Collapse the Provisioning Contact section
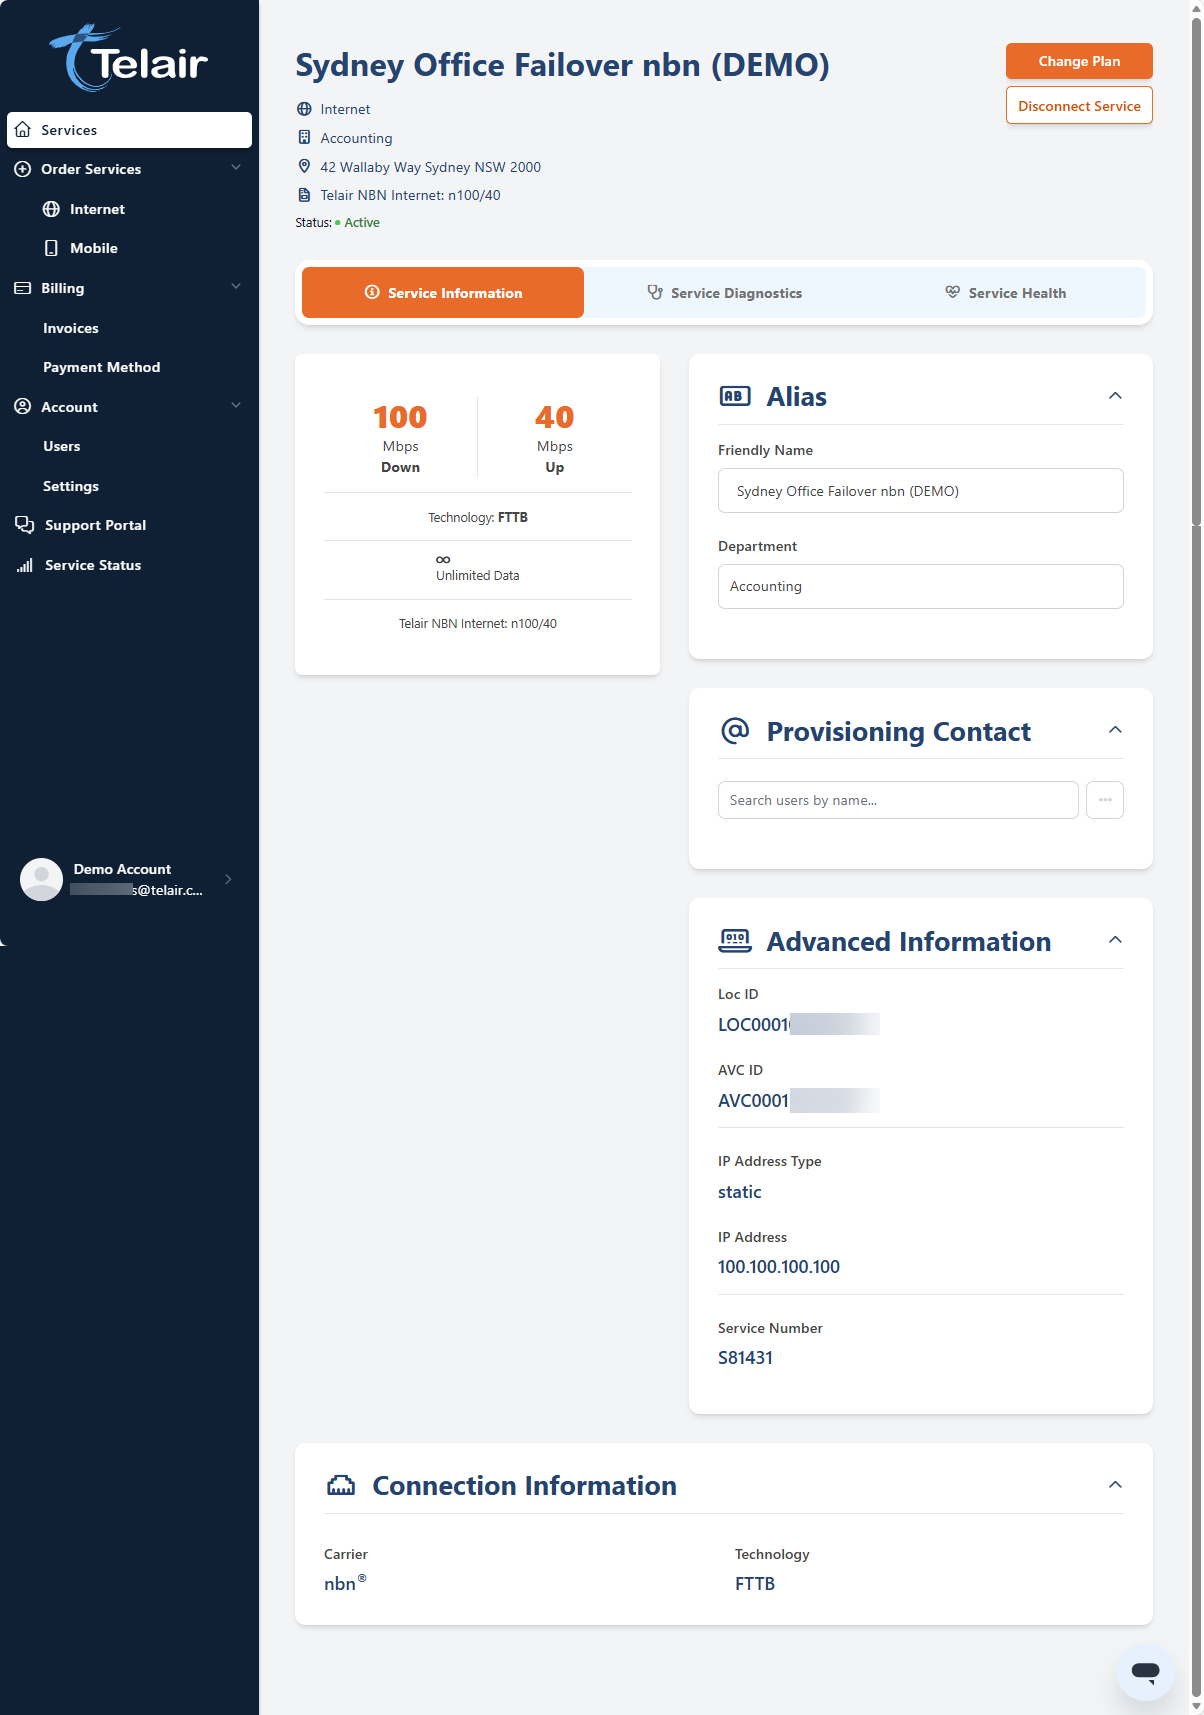 point(1115,730)
